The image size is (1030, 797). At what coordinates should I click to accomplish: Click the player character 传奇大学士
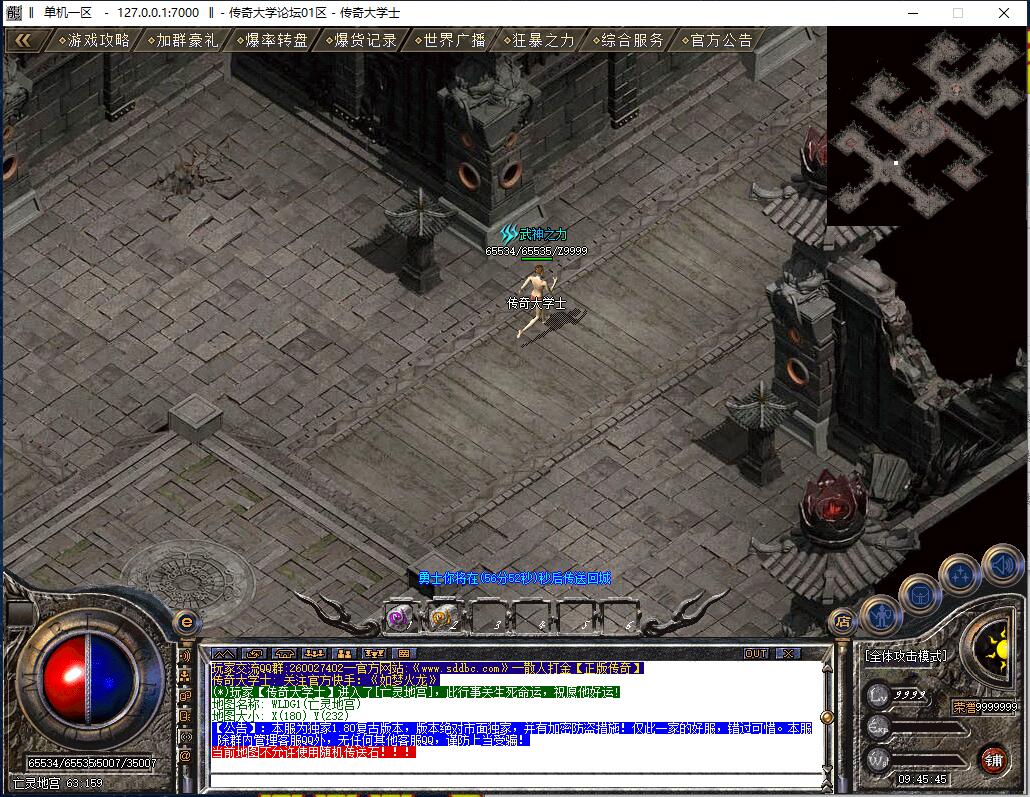tap(536, 302)
